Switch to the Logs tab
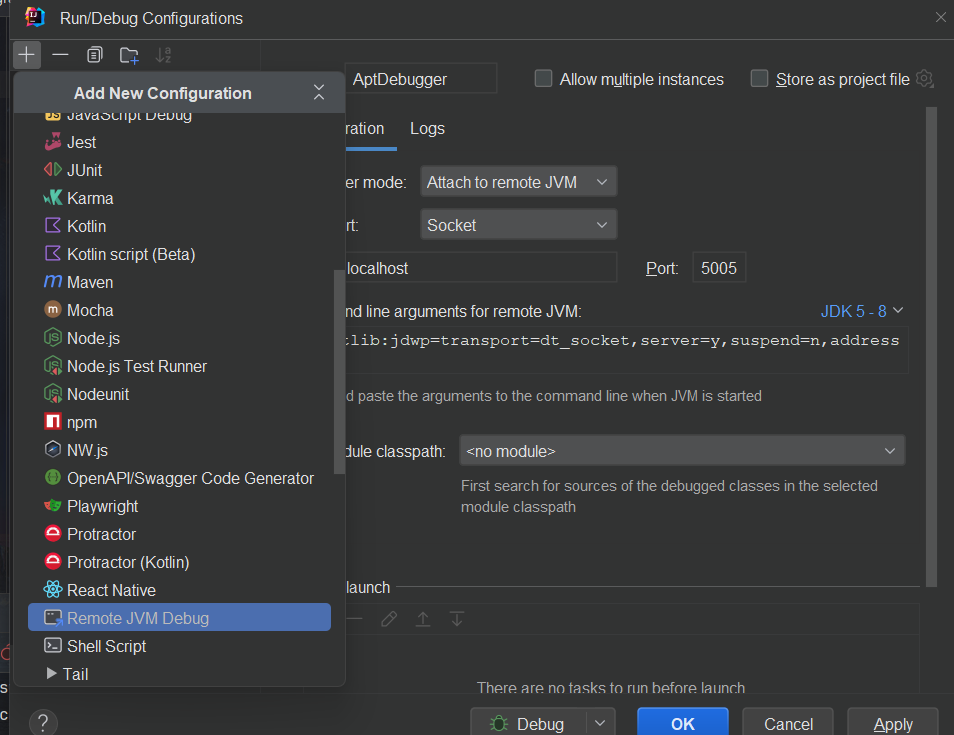 pyautogui.click(x=427, y=128)
